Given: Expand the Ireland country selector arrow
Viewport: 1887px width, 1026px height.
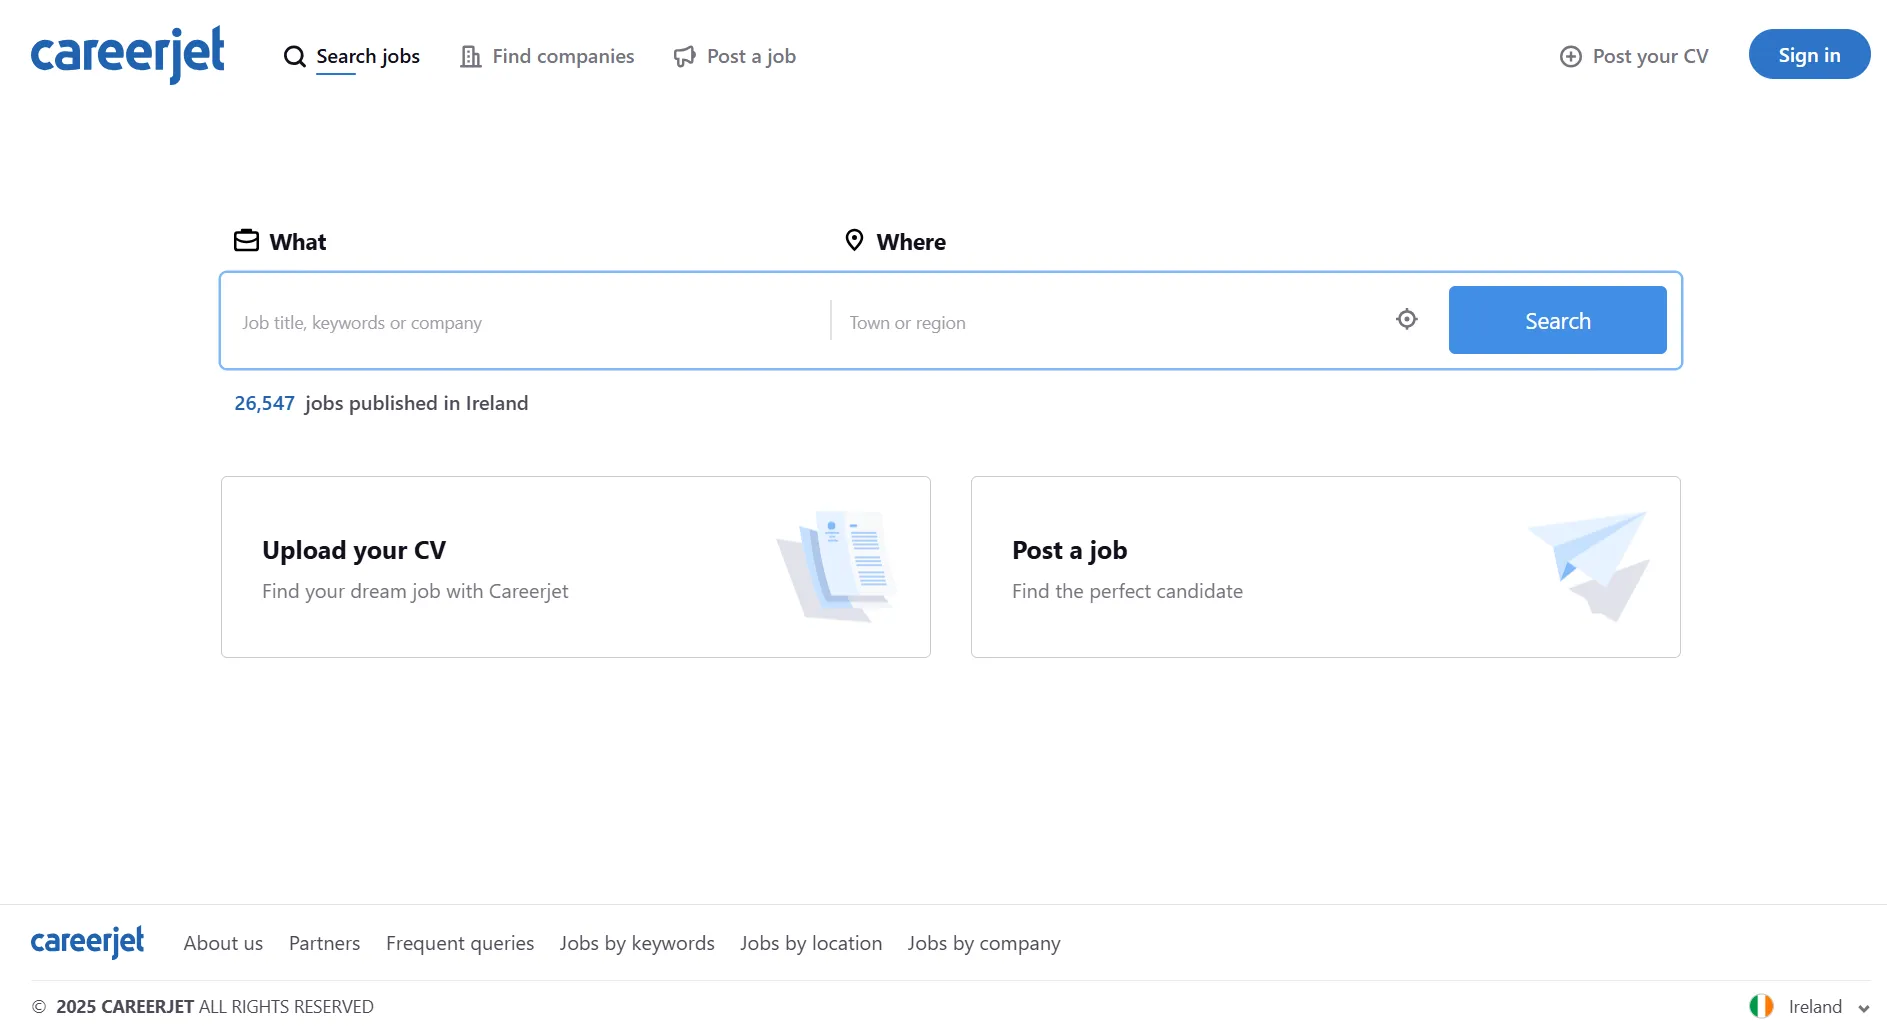Looking at the screenshot, I should 1864,1008.
